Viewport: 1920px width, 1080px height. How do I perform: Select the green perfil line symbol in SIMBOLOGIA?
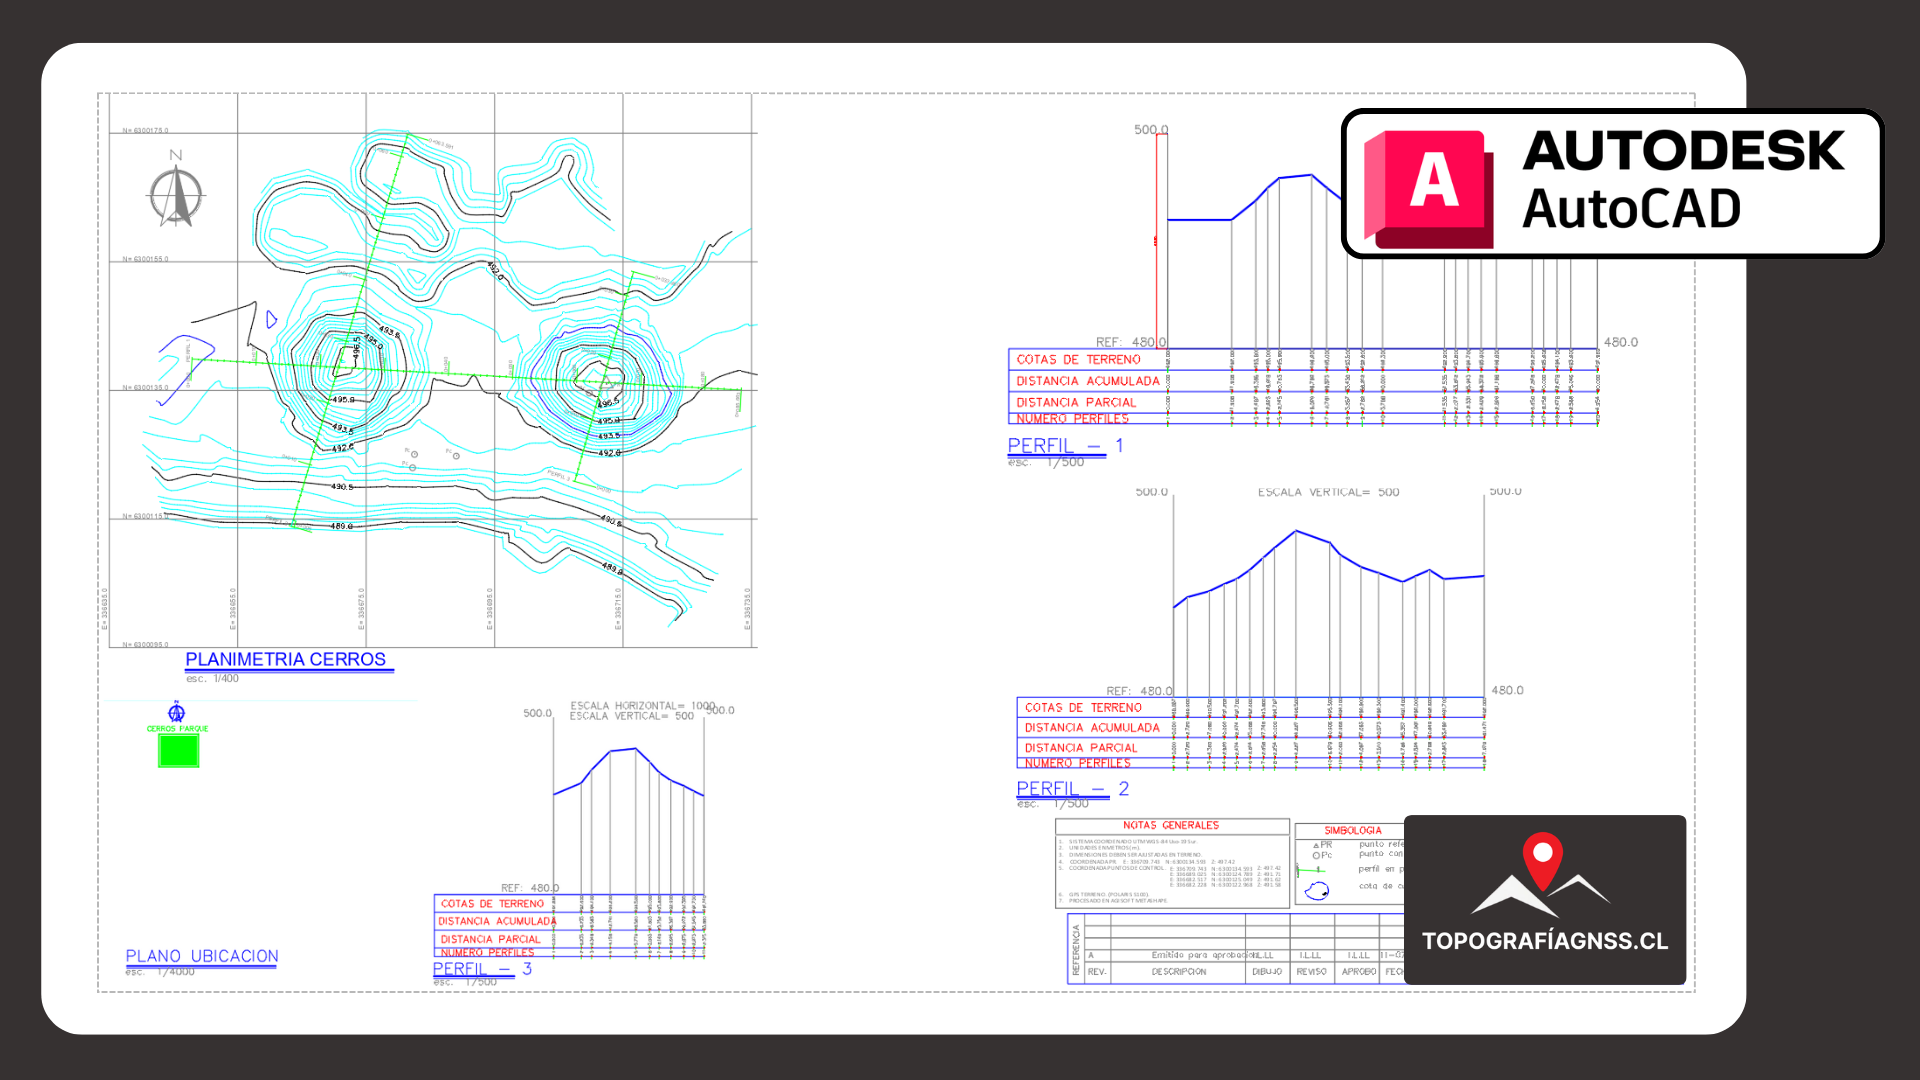pyautogui.click(x=1312, y=870)
